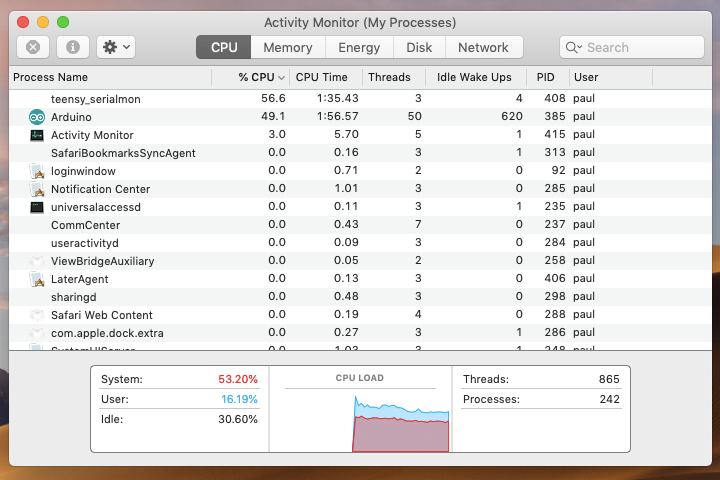Sort by Process Name column

pos(110,77)
